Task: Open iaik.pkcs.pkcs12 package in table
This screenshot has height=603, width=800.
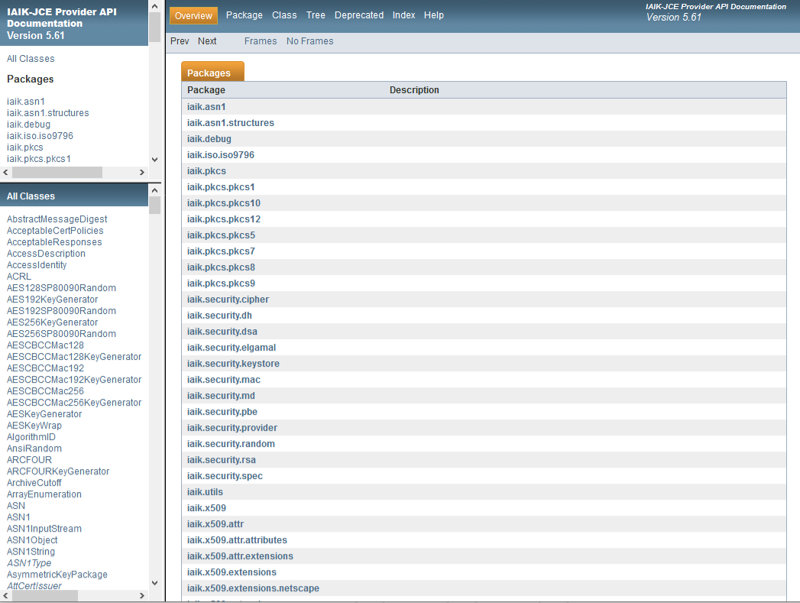Action: click(223, 219)
